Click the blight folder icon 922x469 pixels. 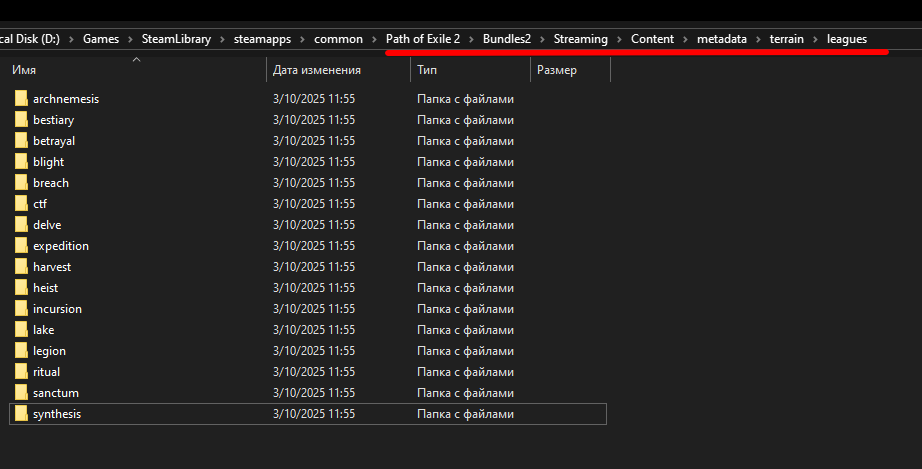pyautogui.click(x=21, y=162)
